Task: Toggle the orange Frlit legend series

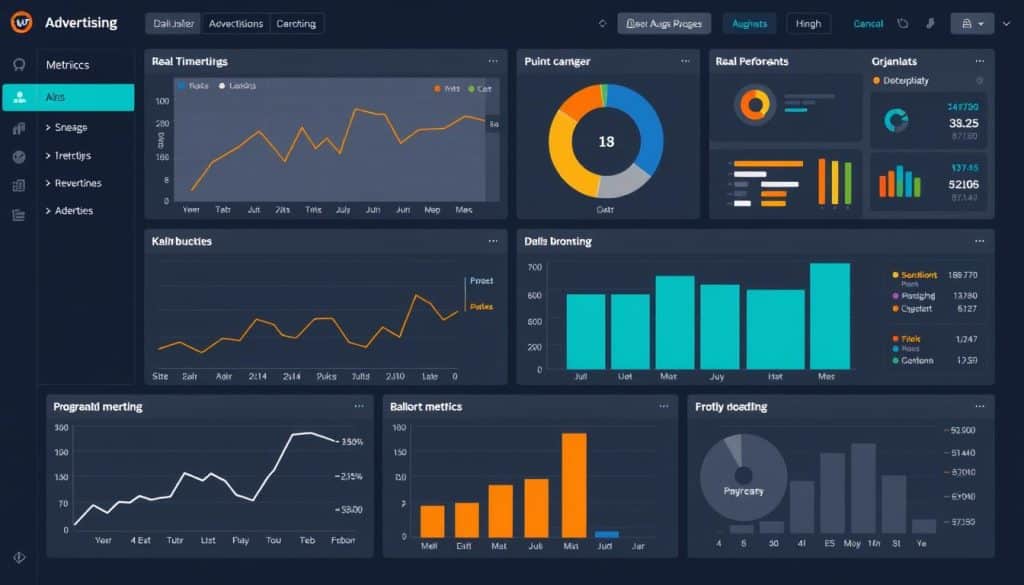Action: [x=447, y=89]
